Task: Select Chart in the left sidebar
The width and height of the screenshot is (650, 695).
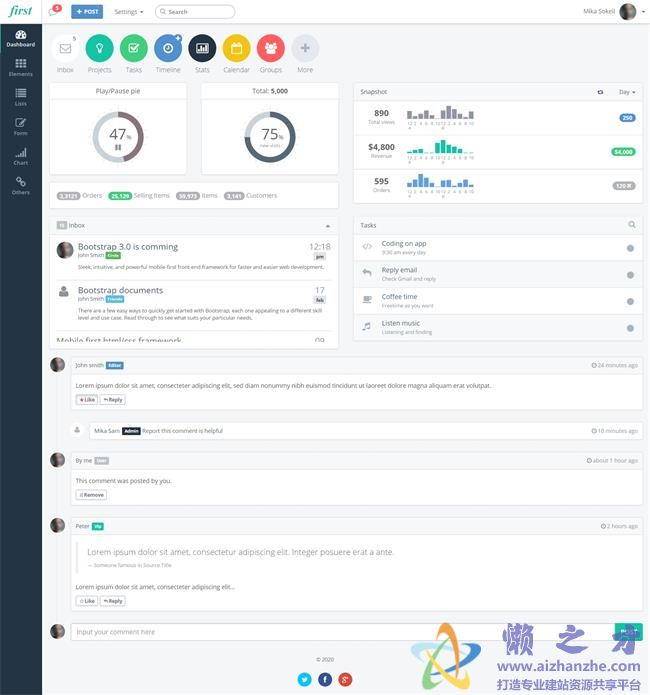Action: [21, 157]
